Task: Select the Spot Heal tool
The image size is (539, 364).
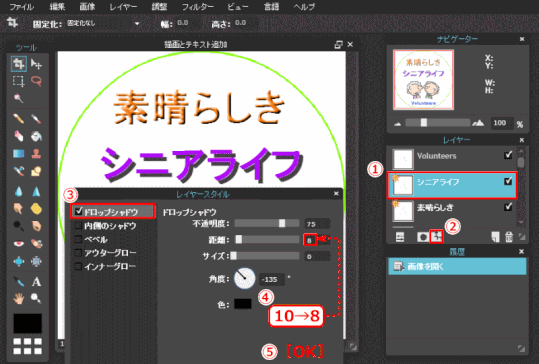Action: coord(36,243)
